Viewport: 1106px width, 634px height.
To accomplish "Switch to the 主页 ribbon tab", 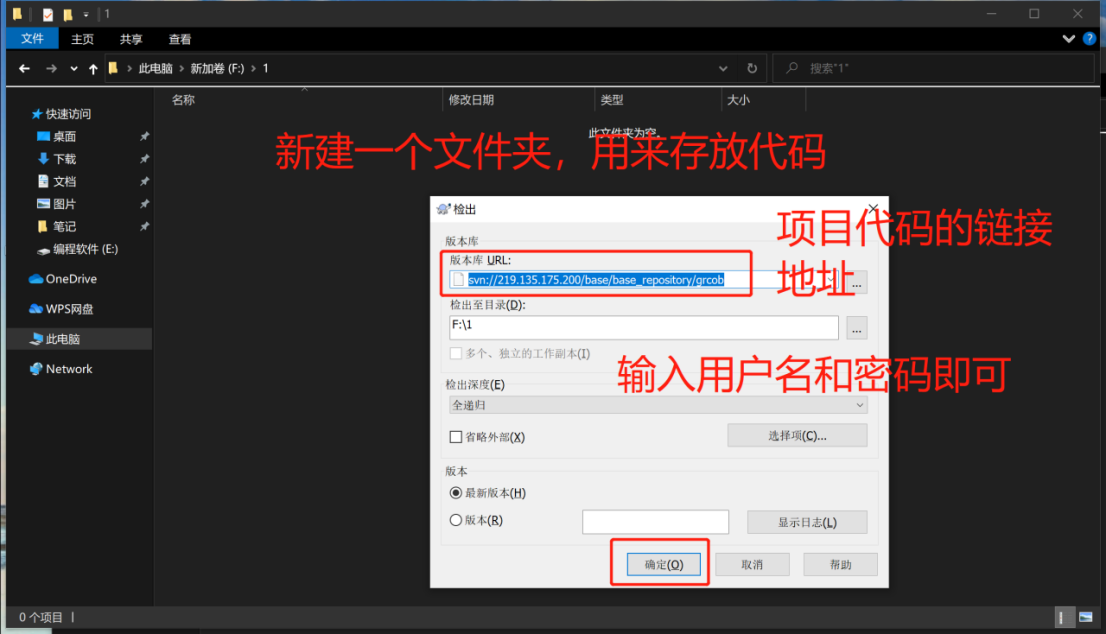I will pyautogui.click(x=83, y=39).
